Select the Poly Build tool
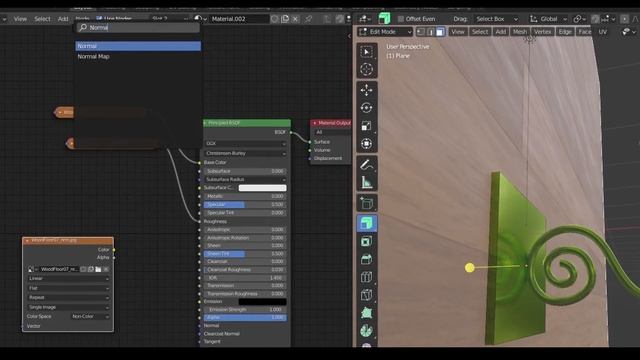 coord(367,313)
